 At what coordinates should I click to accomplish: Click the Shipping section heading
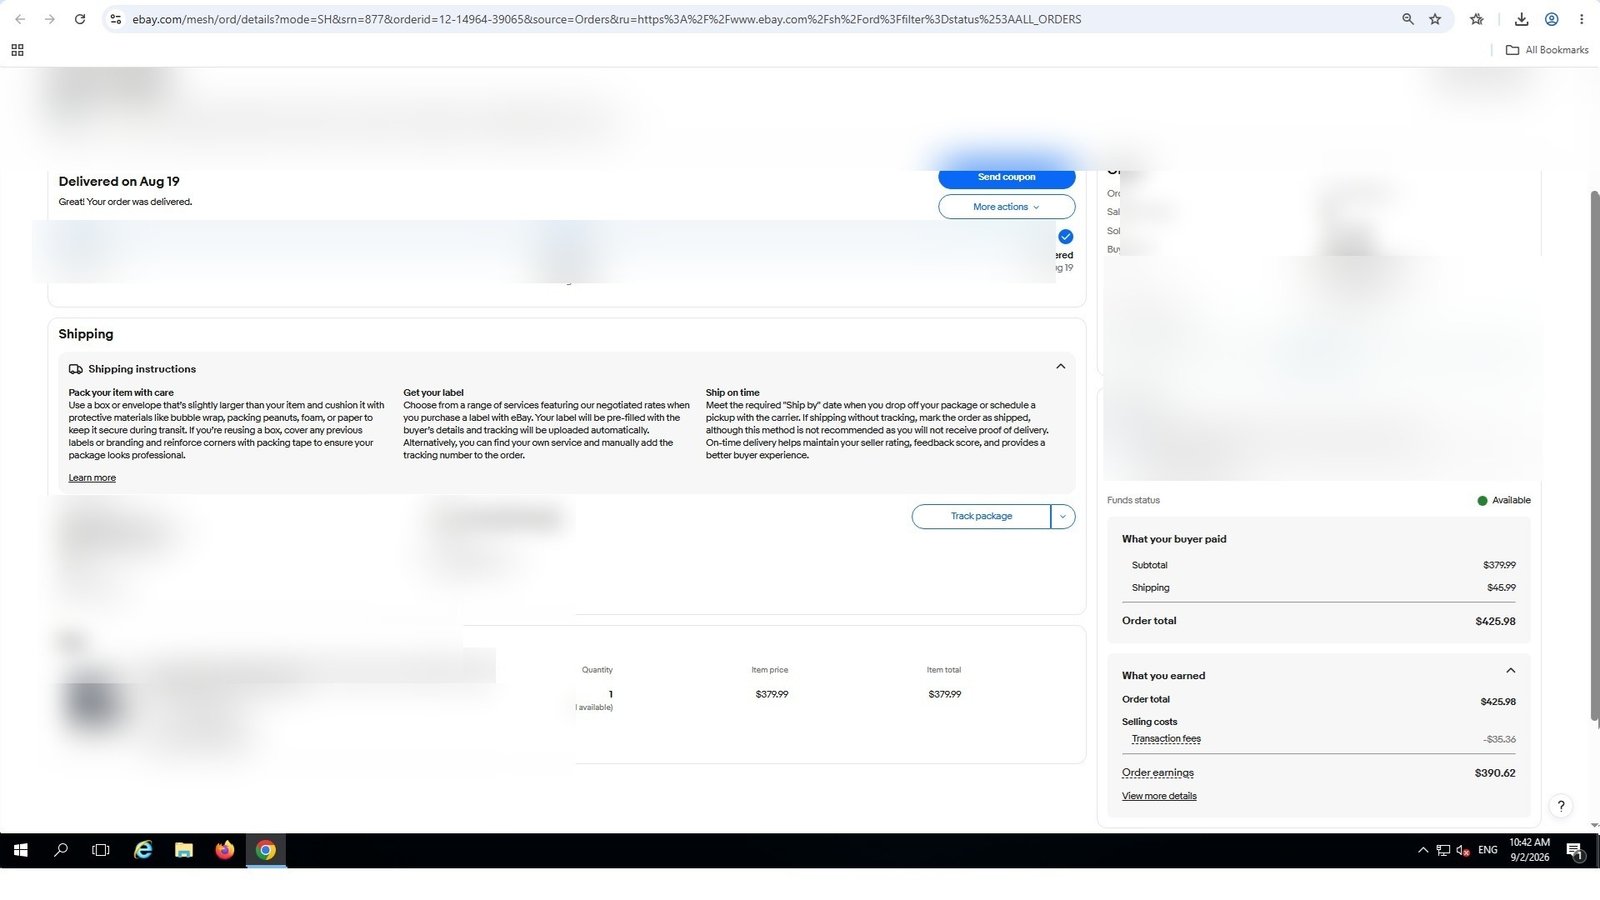point(86,334)
